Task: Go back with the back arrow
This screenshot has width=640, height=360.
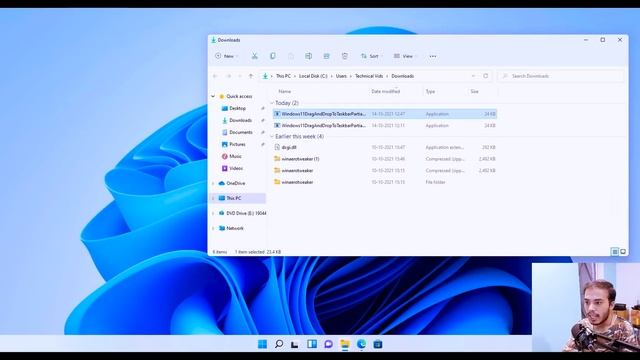Action: click(x=215, y=76)
